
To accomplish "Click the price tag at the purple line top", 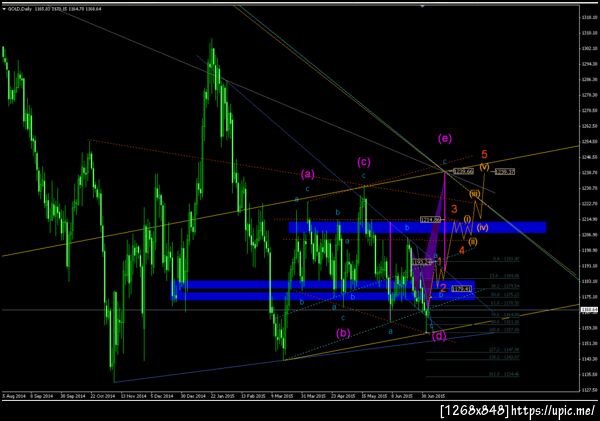I will tap(463, 171).
